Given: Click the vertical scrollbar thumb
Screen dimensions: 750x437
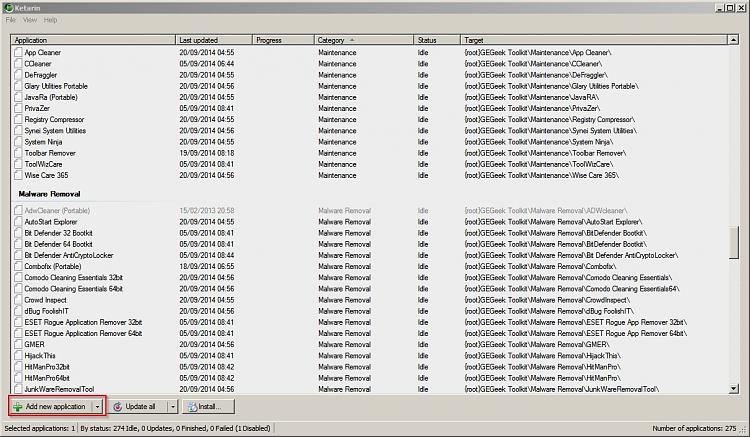Looking at the screenshot, I should coord(734,243).
